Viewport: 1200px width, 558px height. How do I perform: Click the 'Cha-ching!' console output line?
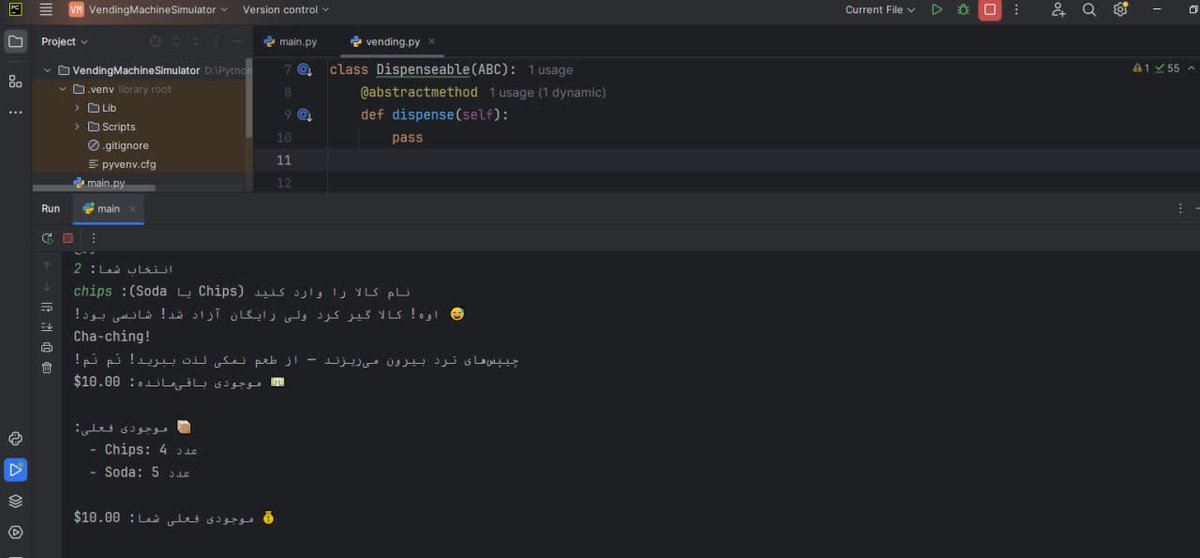[x=111, y=337]
